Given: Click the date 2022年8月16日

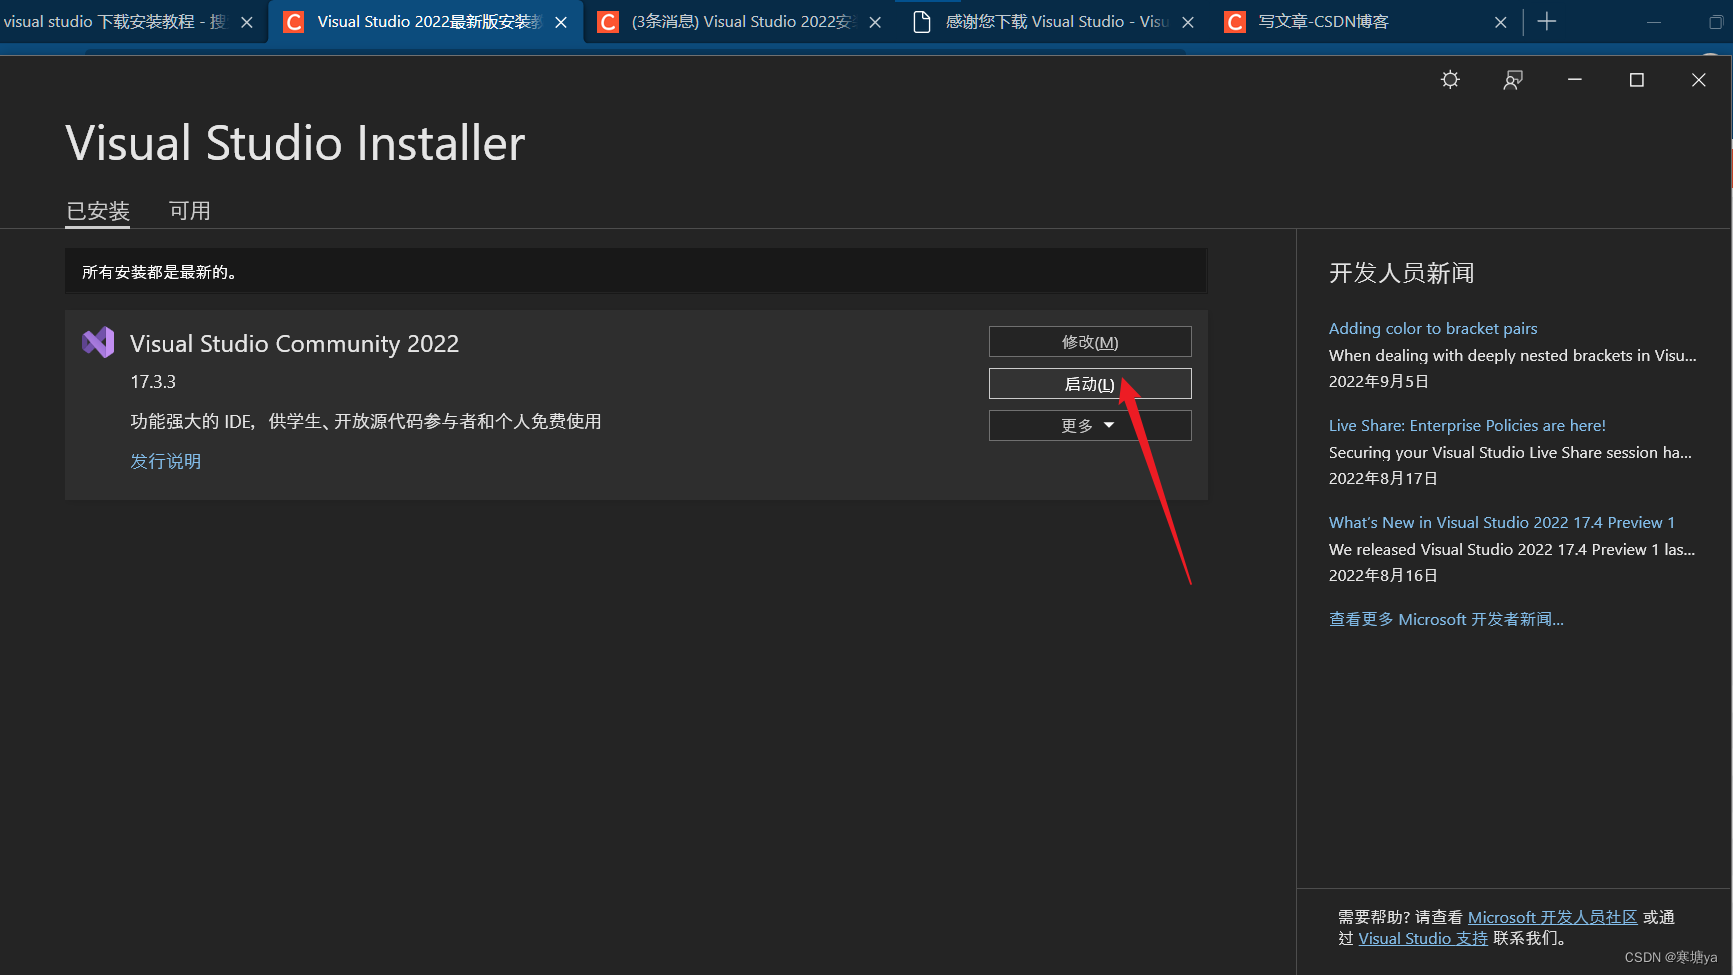Looking at the screenshot, I should coord(1383,575).
